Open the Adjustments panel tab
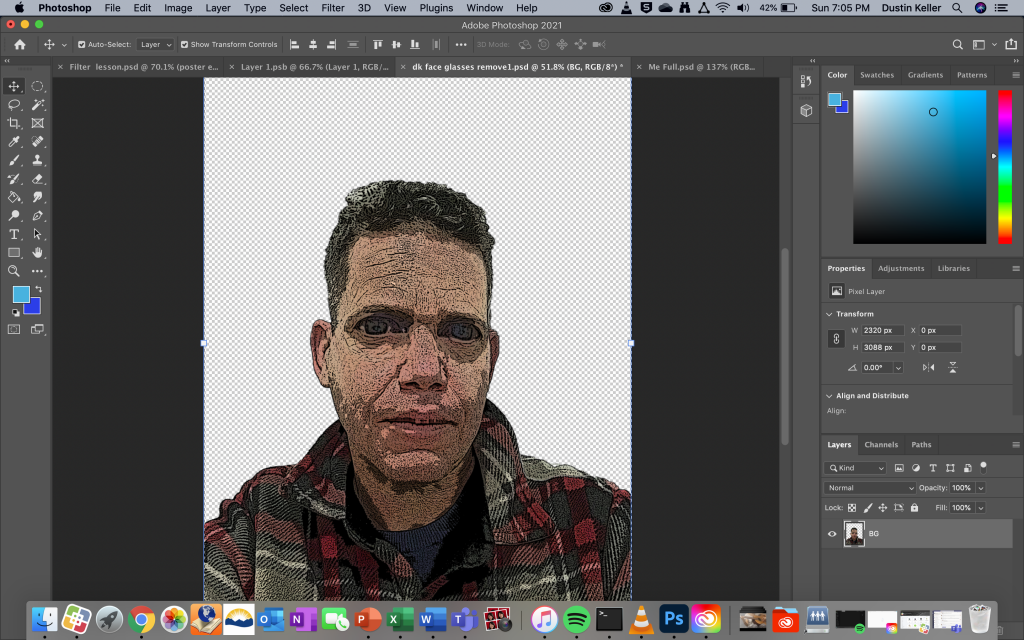 (x=900, y=268)
